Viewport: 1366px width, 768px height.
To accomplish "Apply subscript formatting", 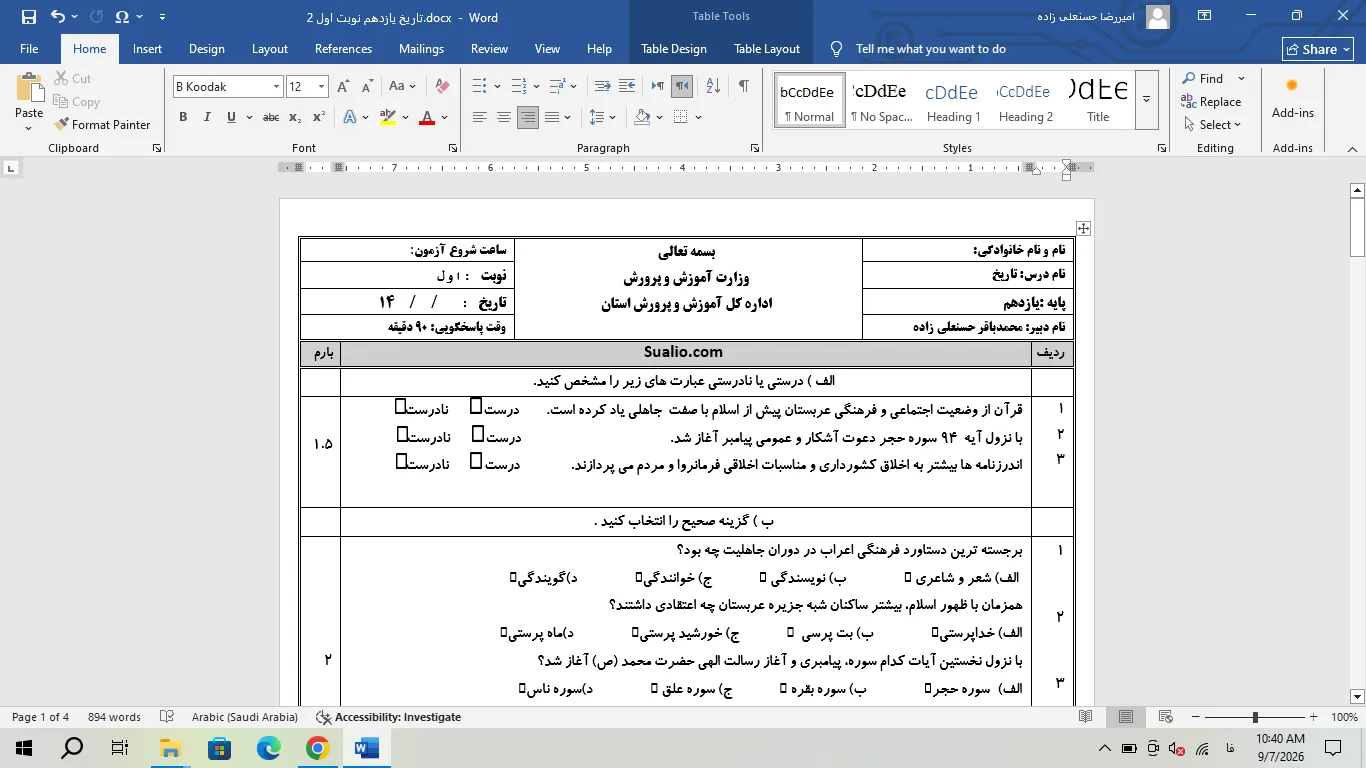I will tap(295, 117).
